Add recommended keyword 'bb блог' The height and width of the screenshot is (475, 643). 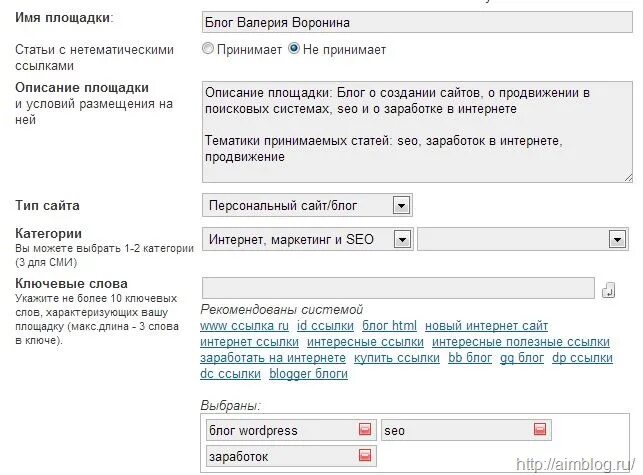(x=470, y=358)
